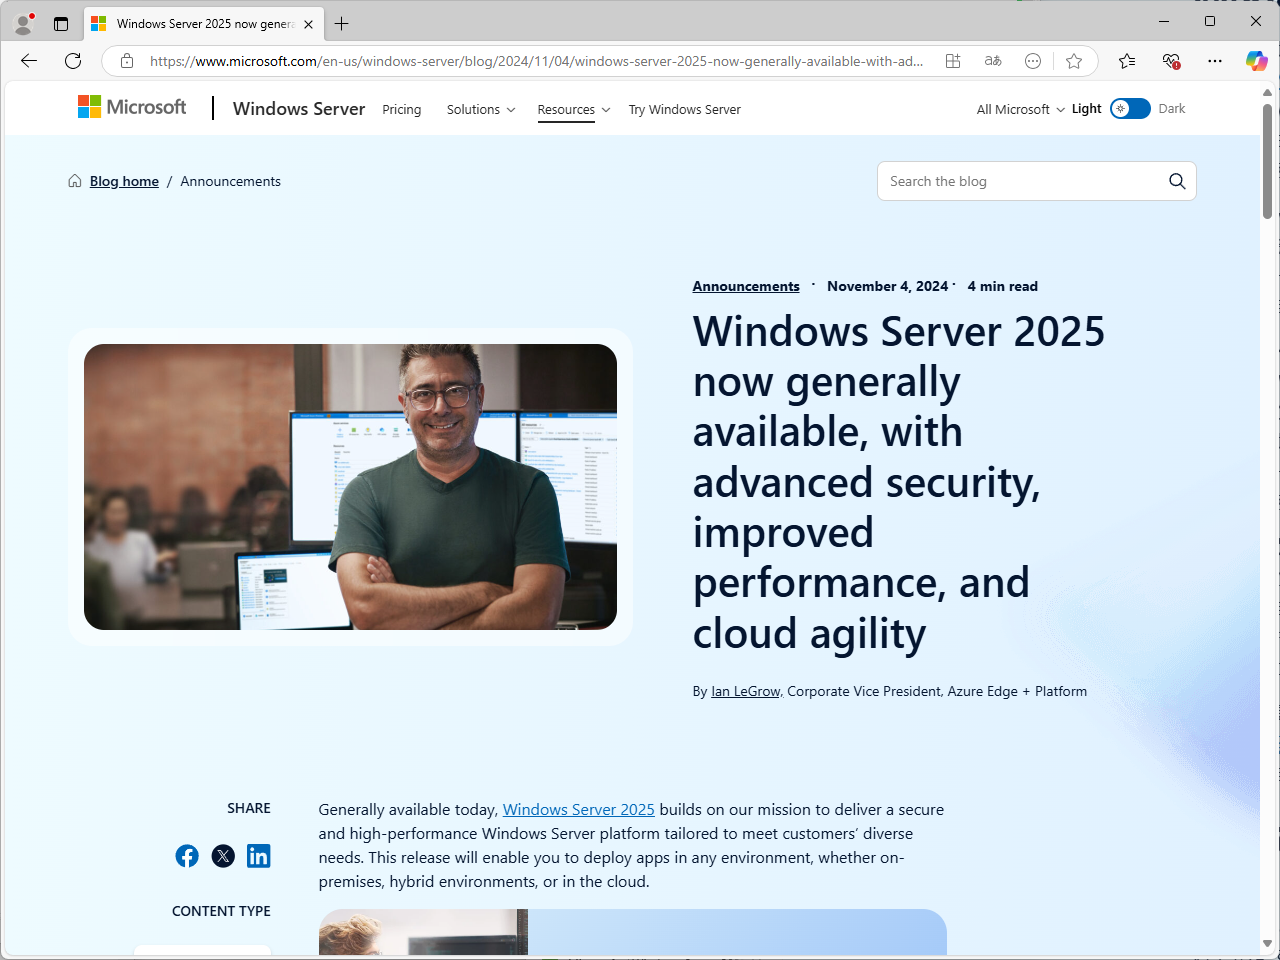Add this page to favorites

click(1074, 61)
